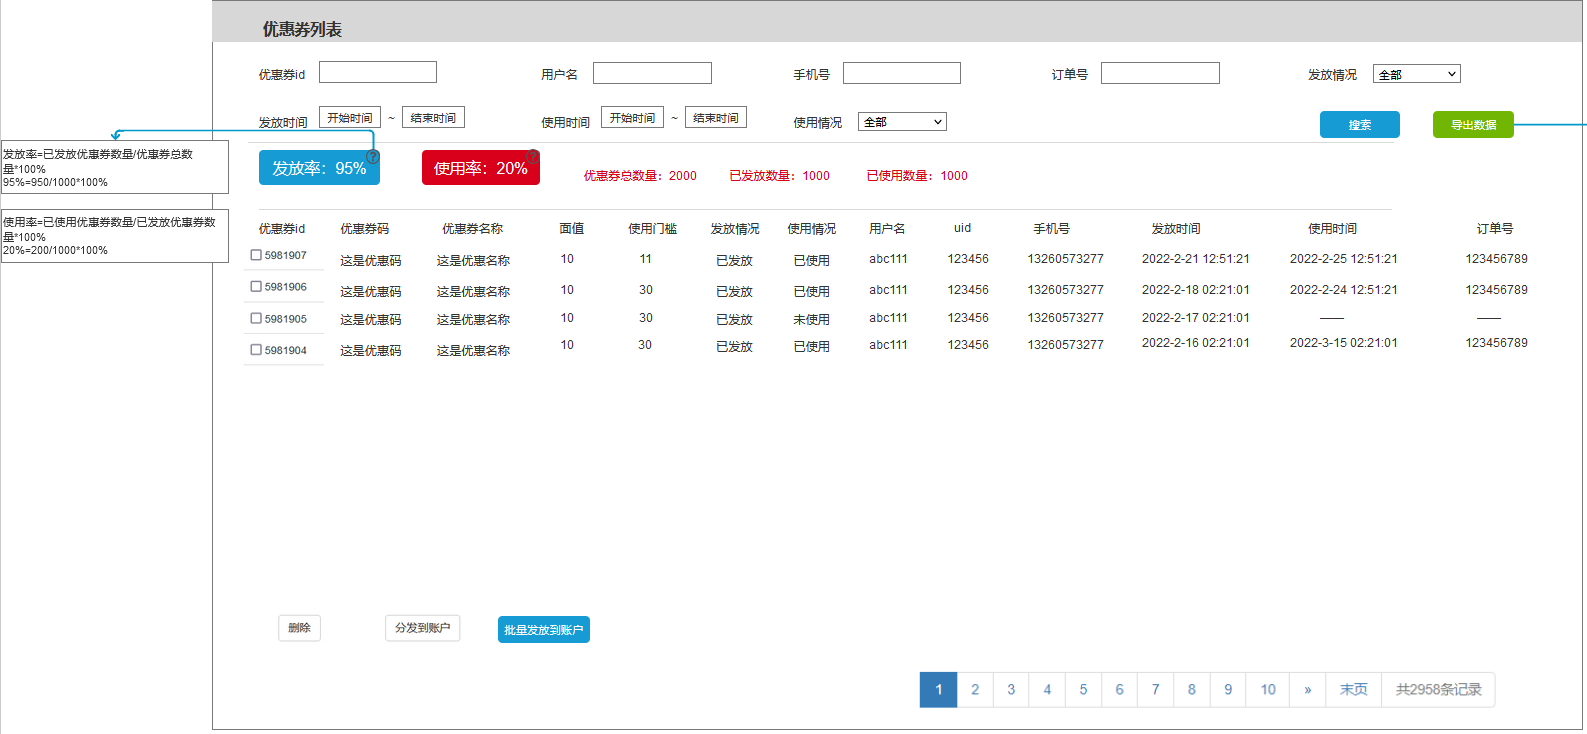Jump to 末页 last page
1587x734 pixels.
pos(1354,690)
